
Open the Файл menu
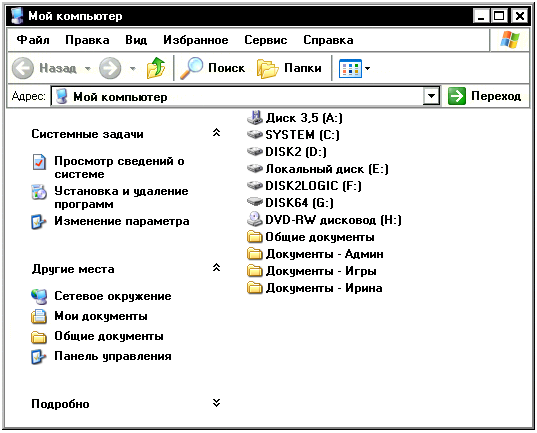pyautogui.click(x=33, y=40)
